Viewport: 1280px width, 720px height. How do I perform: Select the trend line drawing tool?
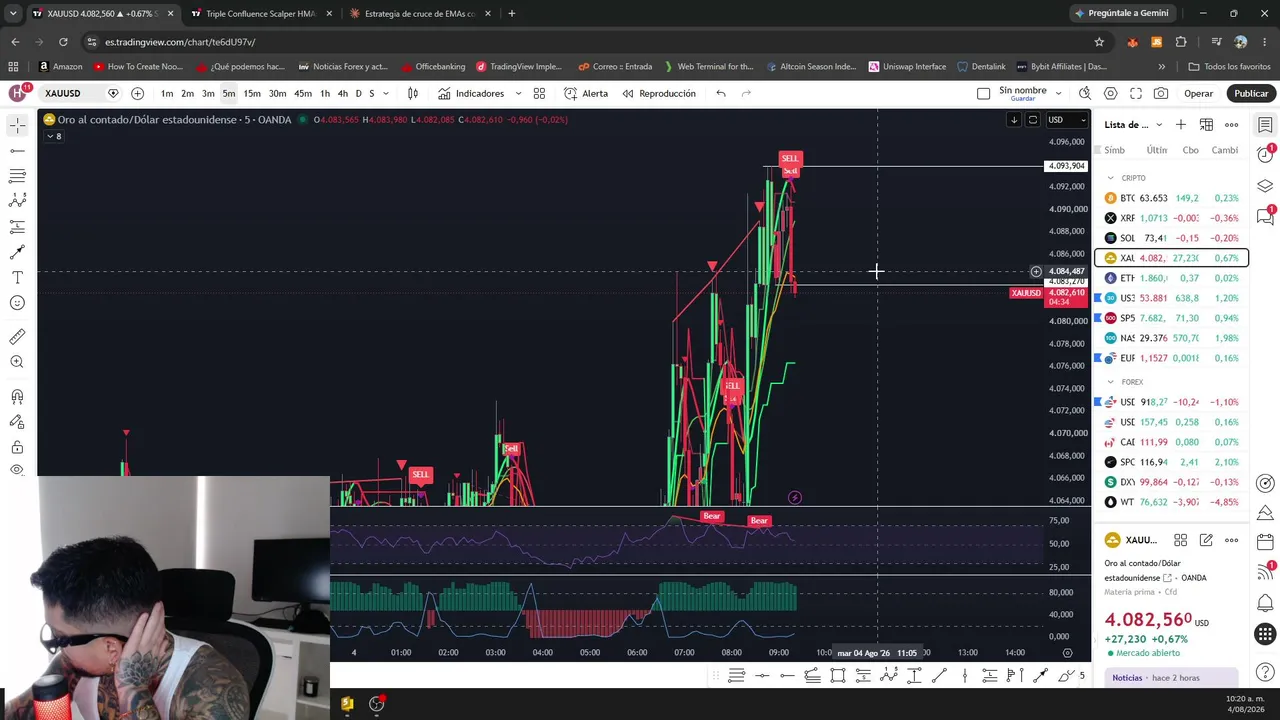[17, 151]
